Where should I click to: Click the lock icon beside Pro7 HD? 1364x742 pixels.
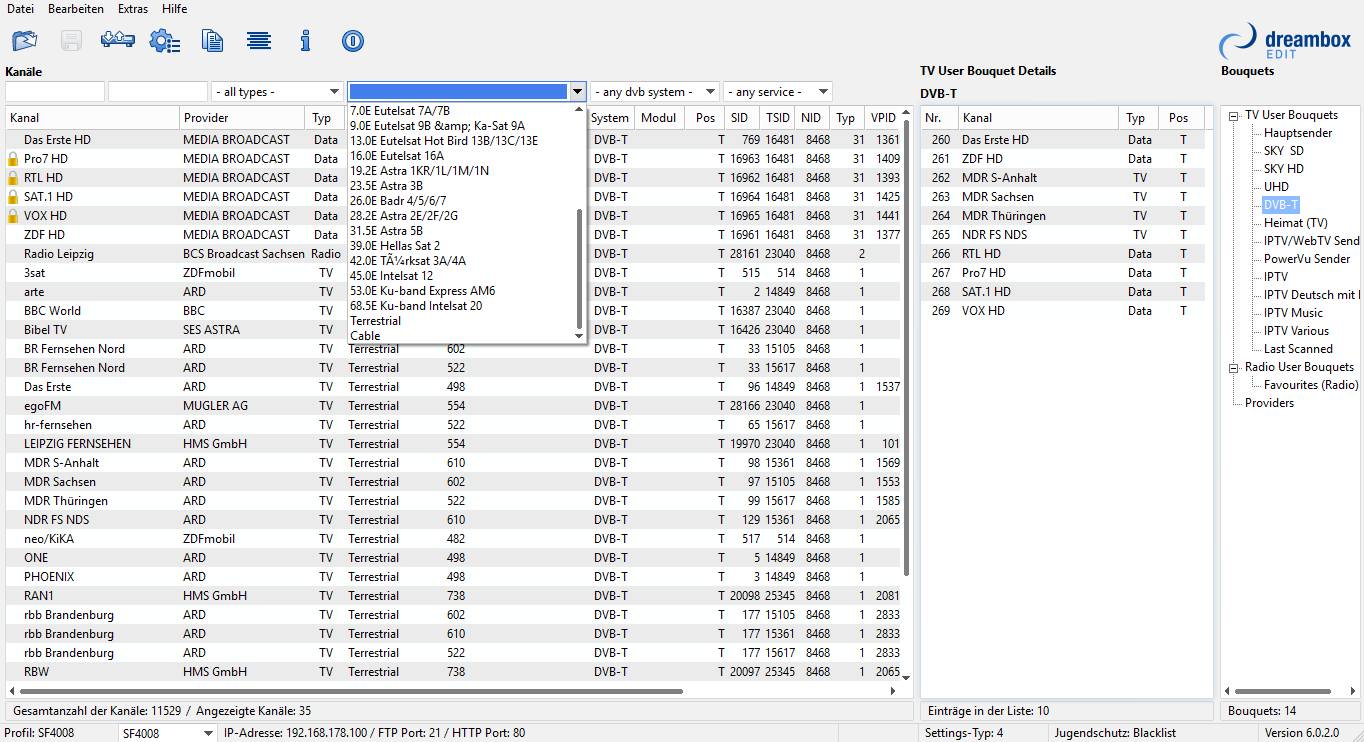click(13, 159)
